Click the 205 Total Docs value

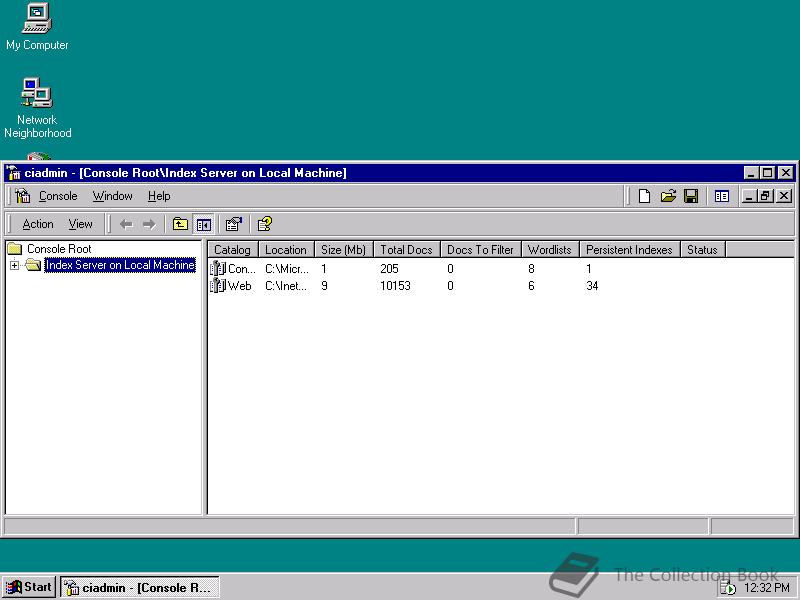point(389,268)
